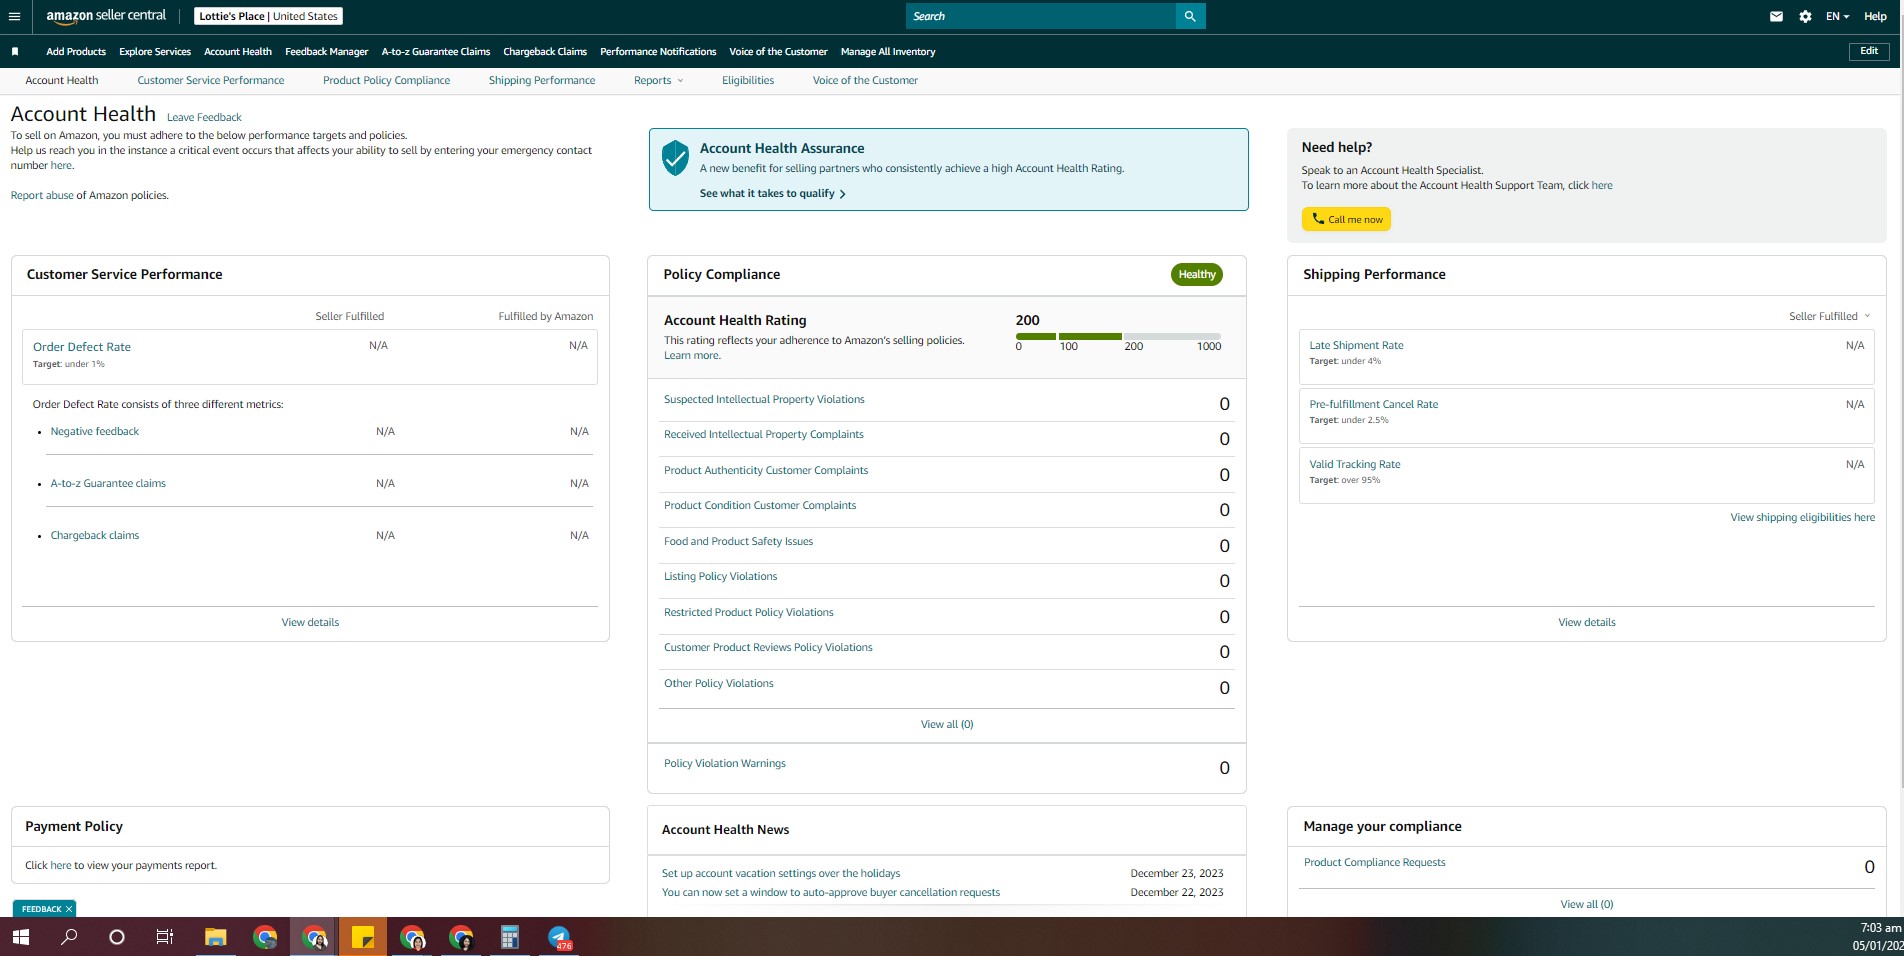1904x956 pixels.
Task: Click View shipping eligibilities here
Action: [x=1803, y=518]
